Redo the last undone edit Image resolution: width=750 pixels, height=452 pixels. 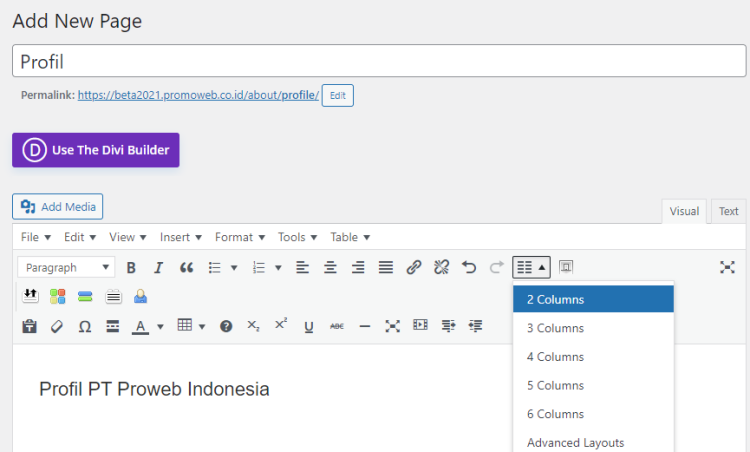click(x=497, y=267)
